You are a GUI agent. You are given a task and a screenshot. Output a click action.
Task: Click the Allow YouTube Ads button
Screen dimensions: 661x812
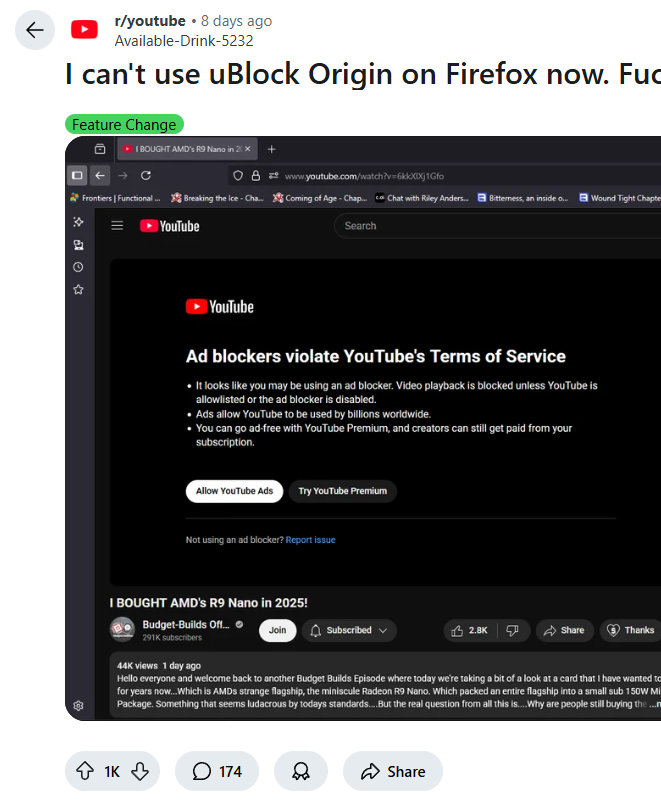click(234, 491)
